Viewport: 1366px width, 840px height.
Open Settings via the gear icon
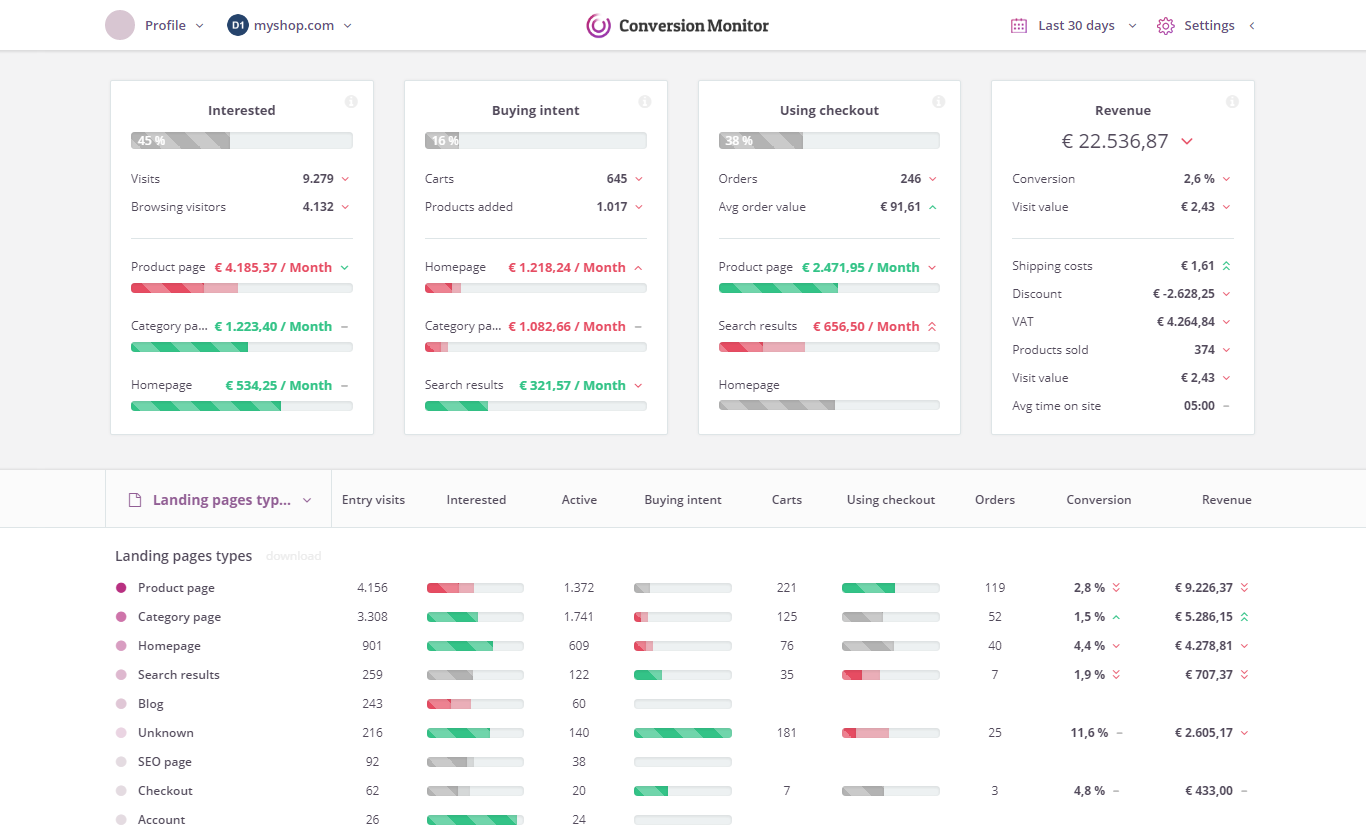click(x=1165, y=26)
